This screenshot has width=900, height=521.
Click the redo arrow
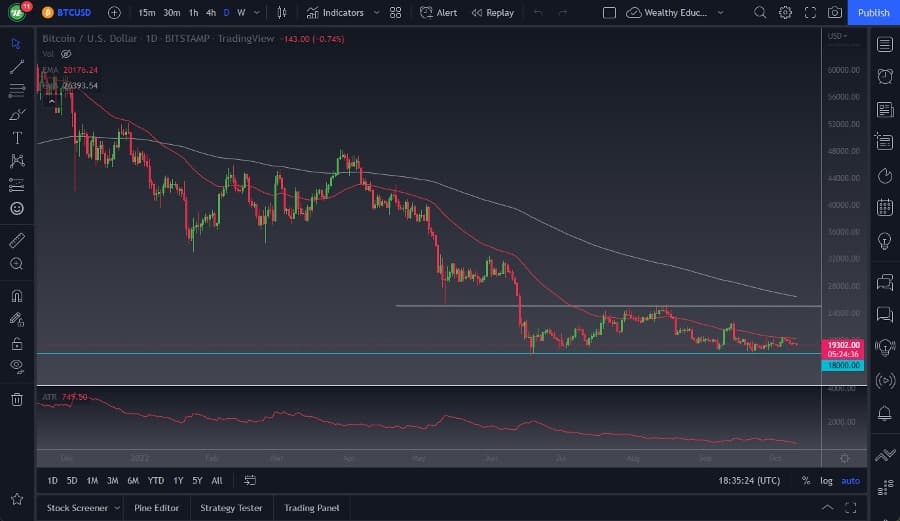pos(562,13)
